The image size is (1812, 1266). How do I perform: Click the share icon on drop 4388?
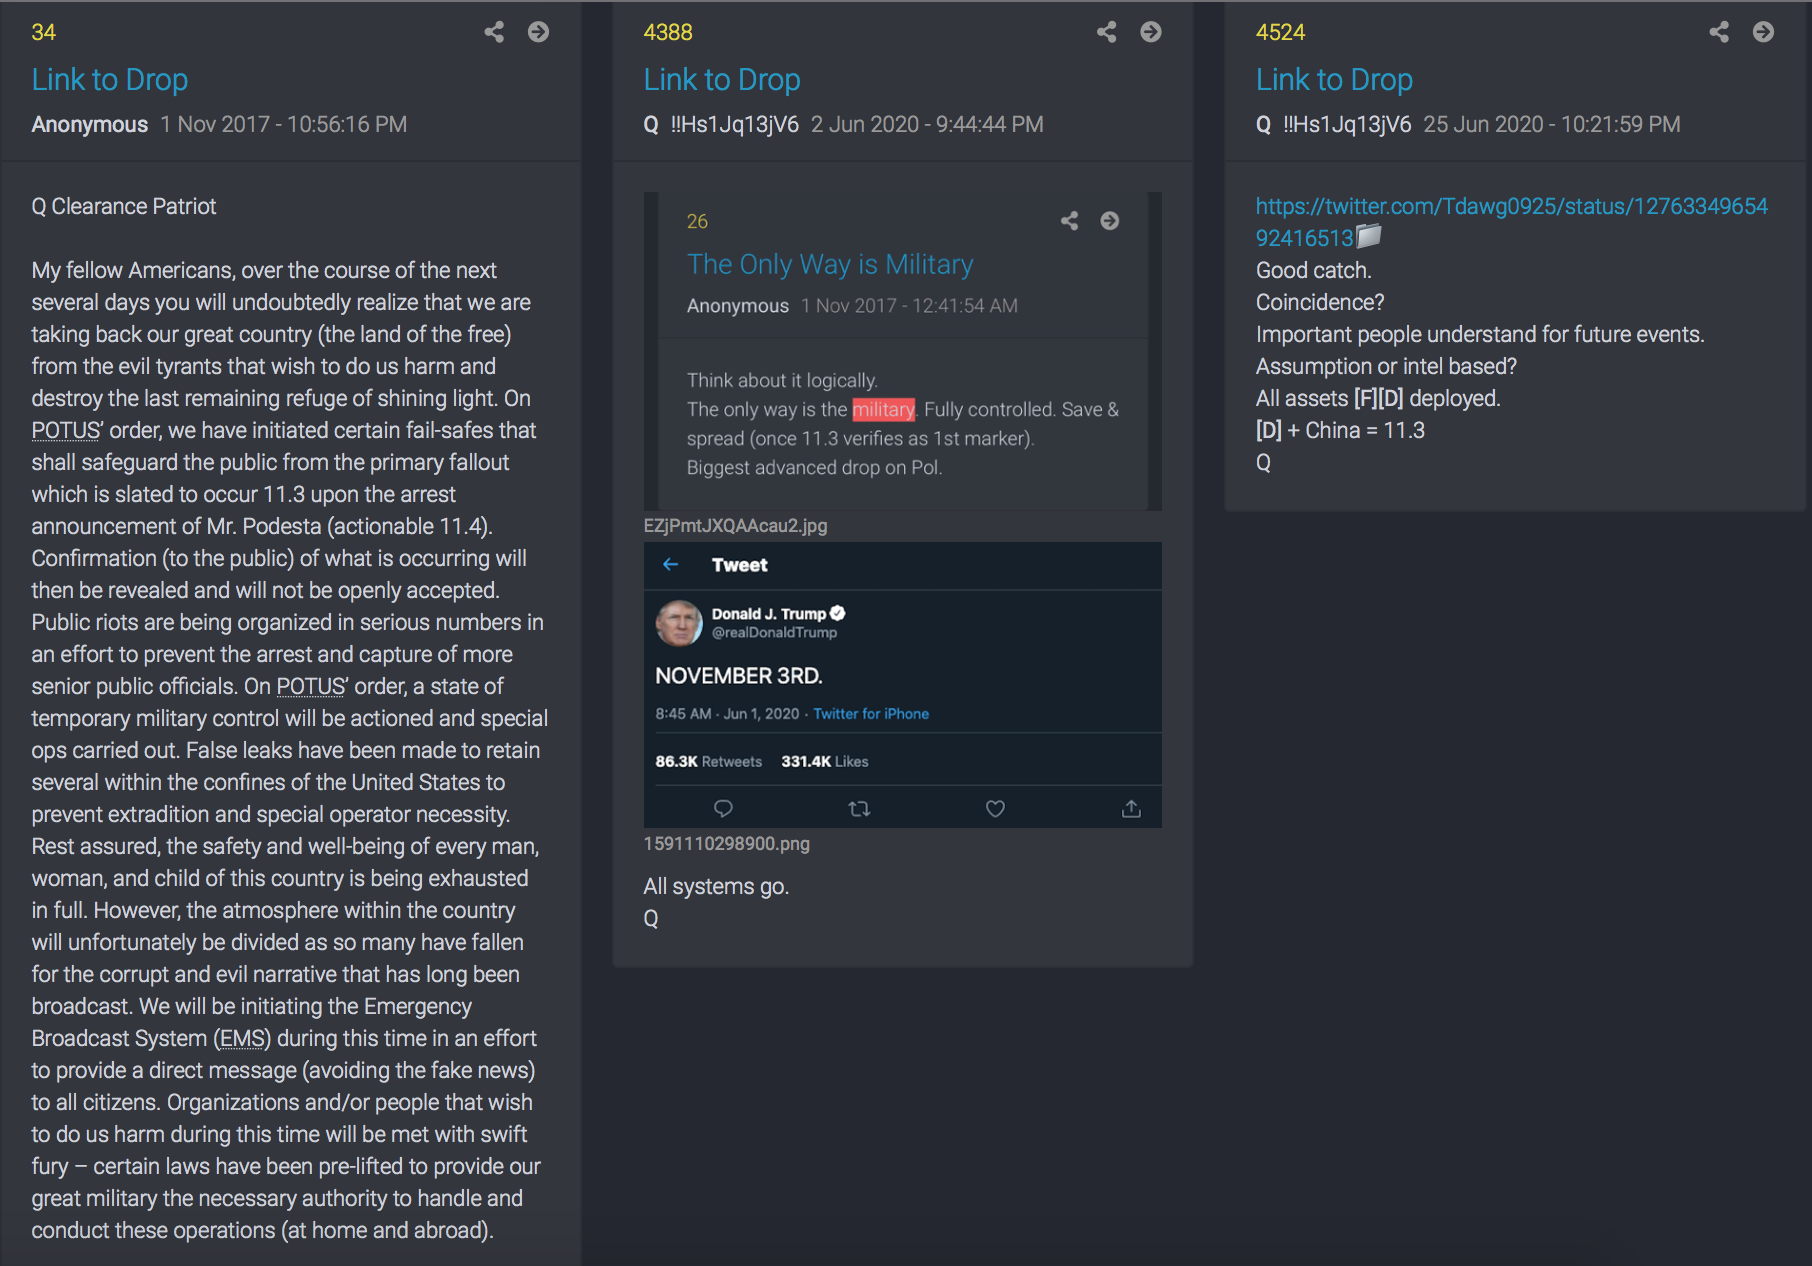(1106, 32)
